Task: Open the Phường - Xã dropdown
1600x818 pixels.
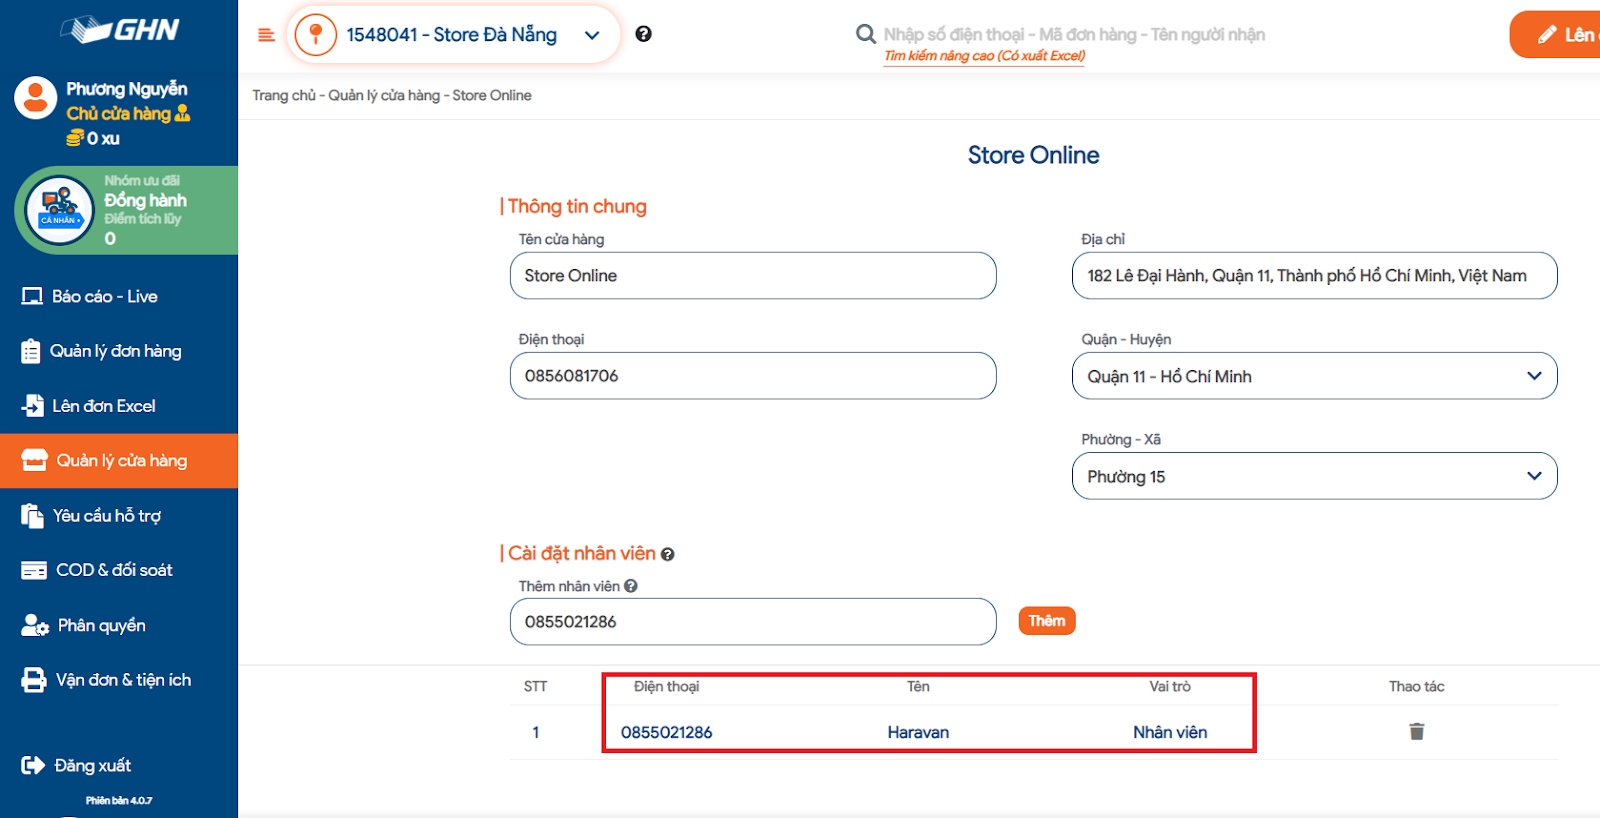Action: point(1314,476)
